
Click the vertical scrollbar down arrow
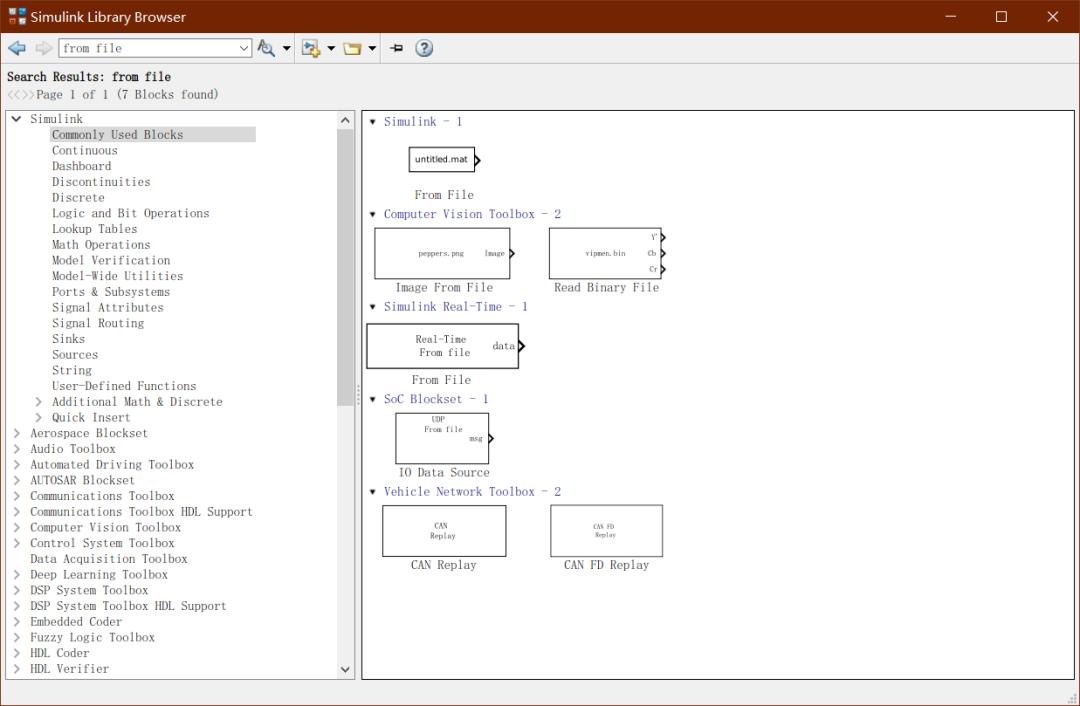click(x=345, y=669)
